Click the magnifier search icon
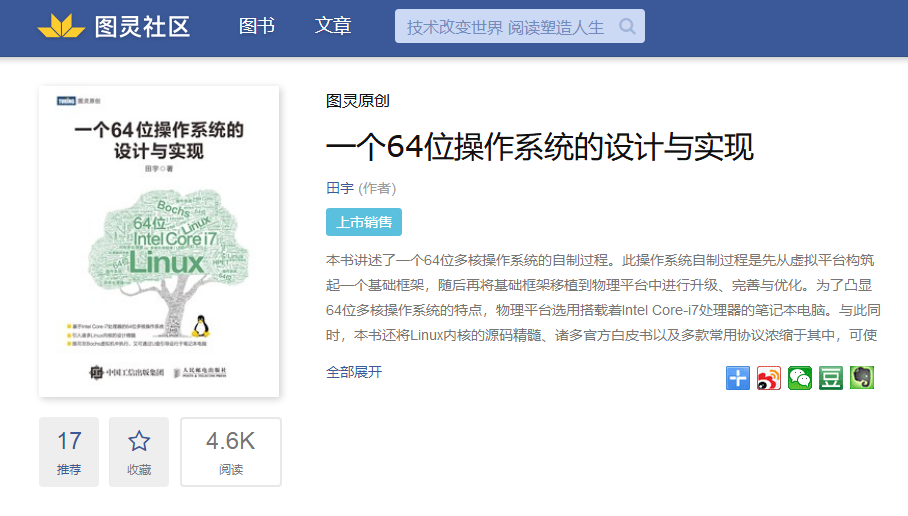This screenshot has height=516, width=908. click(627, 26)
